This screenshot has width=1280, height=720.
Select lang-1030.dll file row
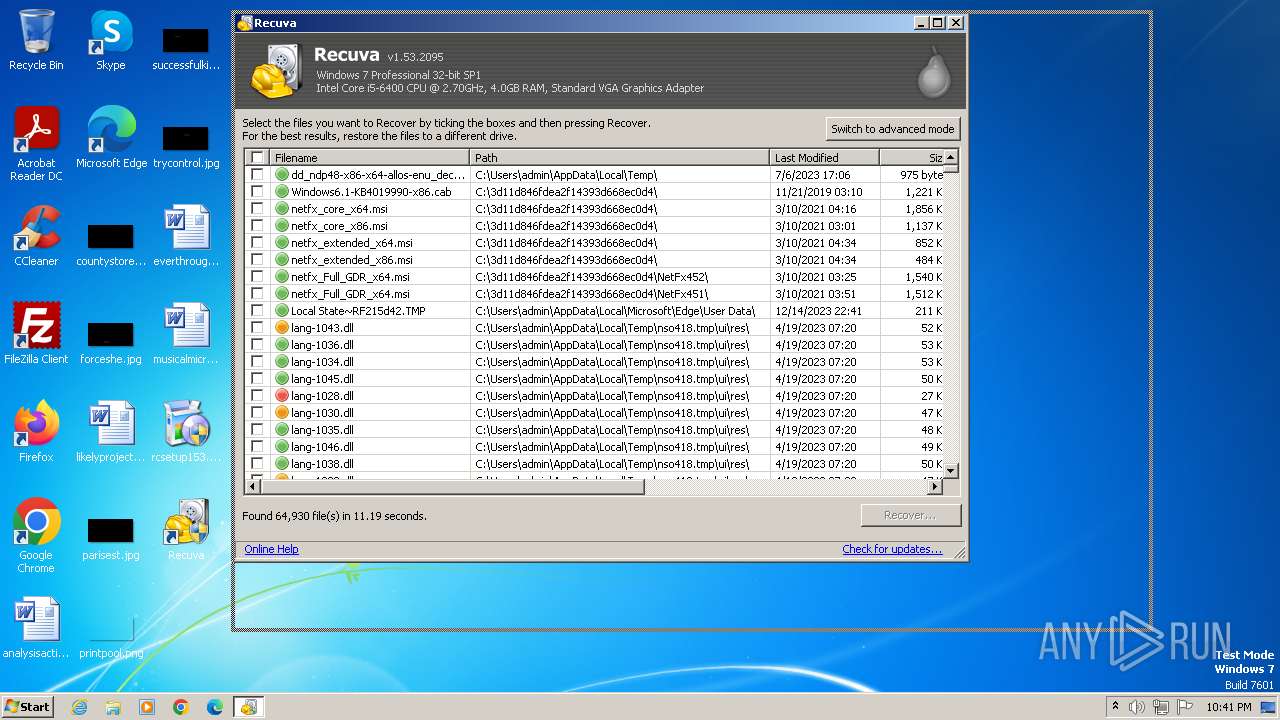(x=594, y=413)
